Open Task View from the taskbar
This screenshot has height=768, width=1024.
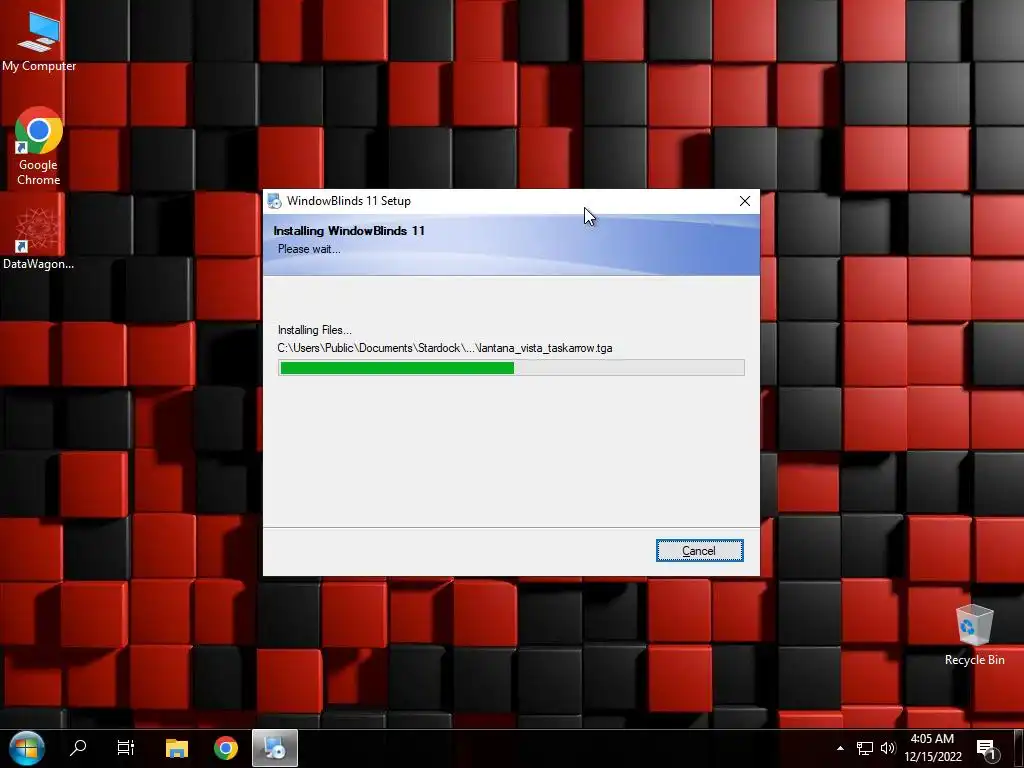125,748
